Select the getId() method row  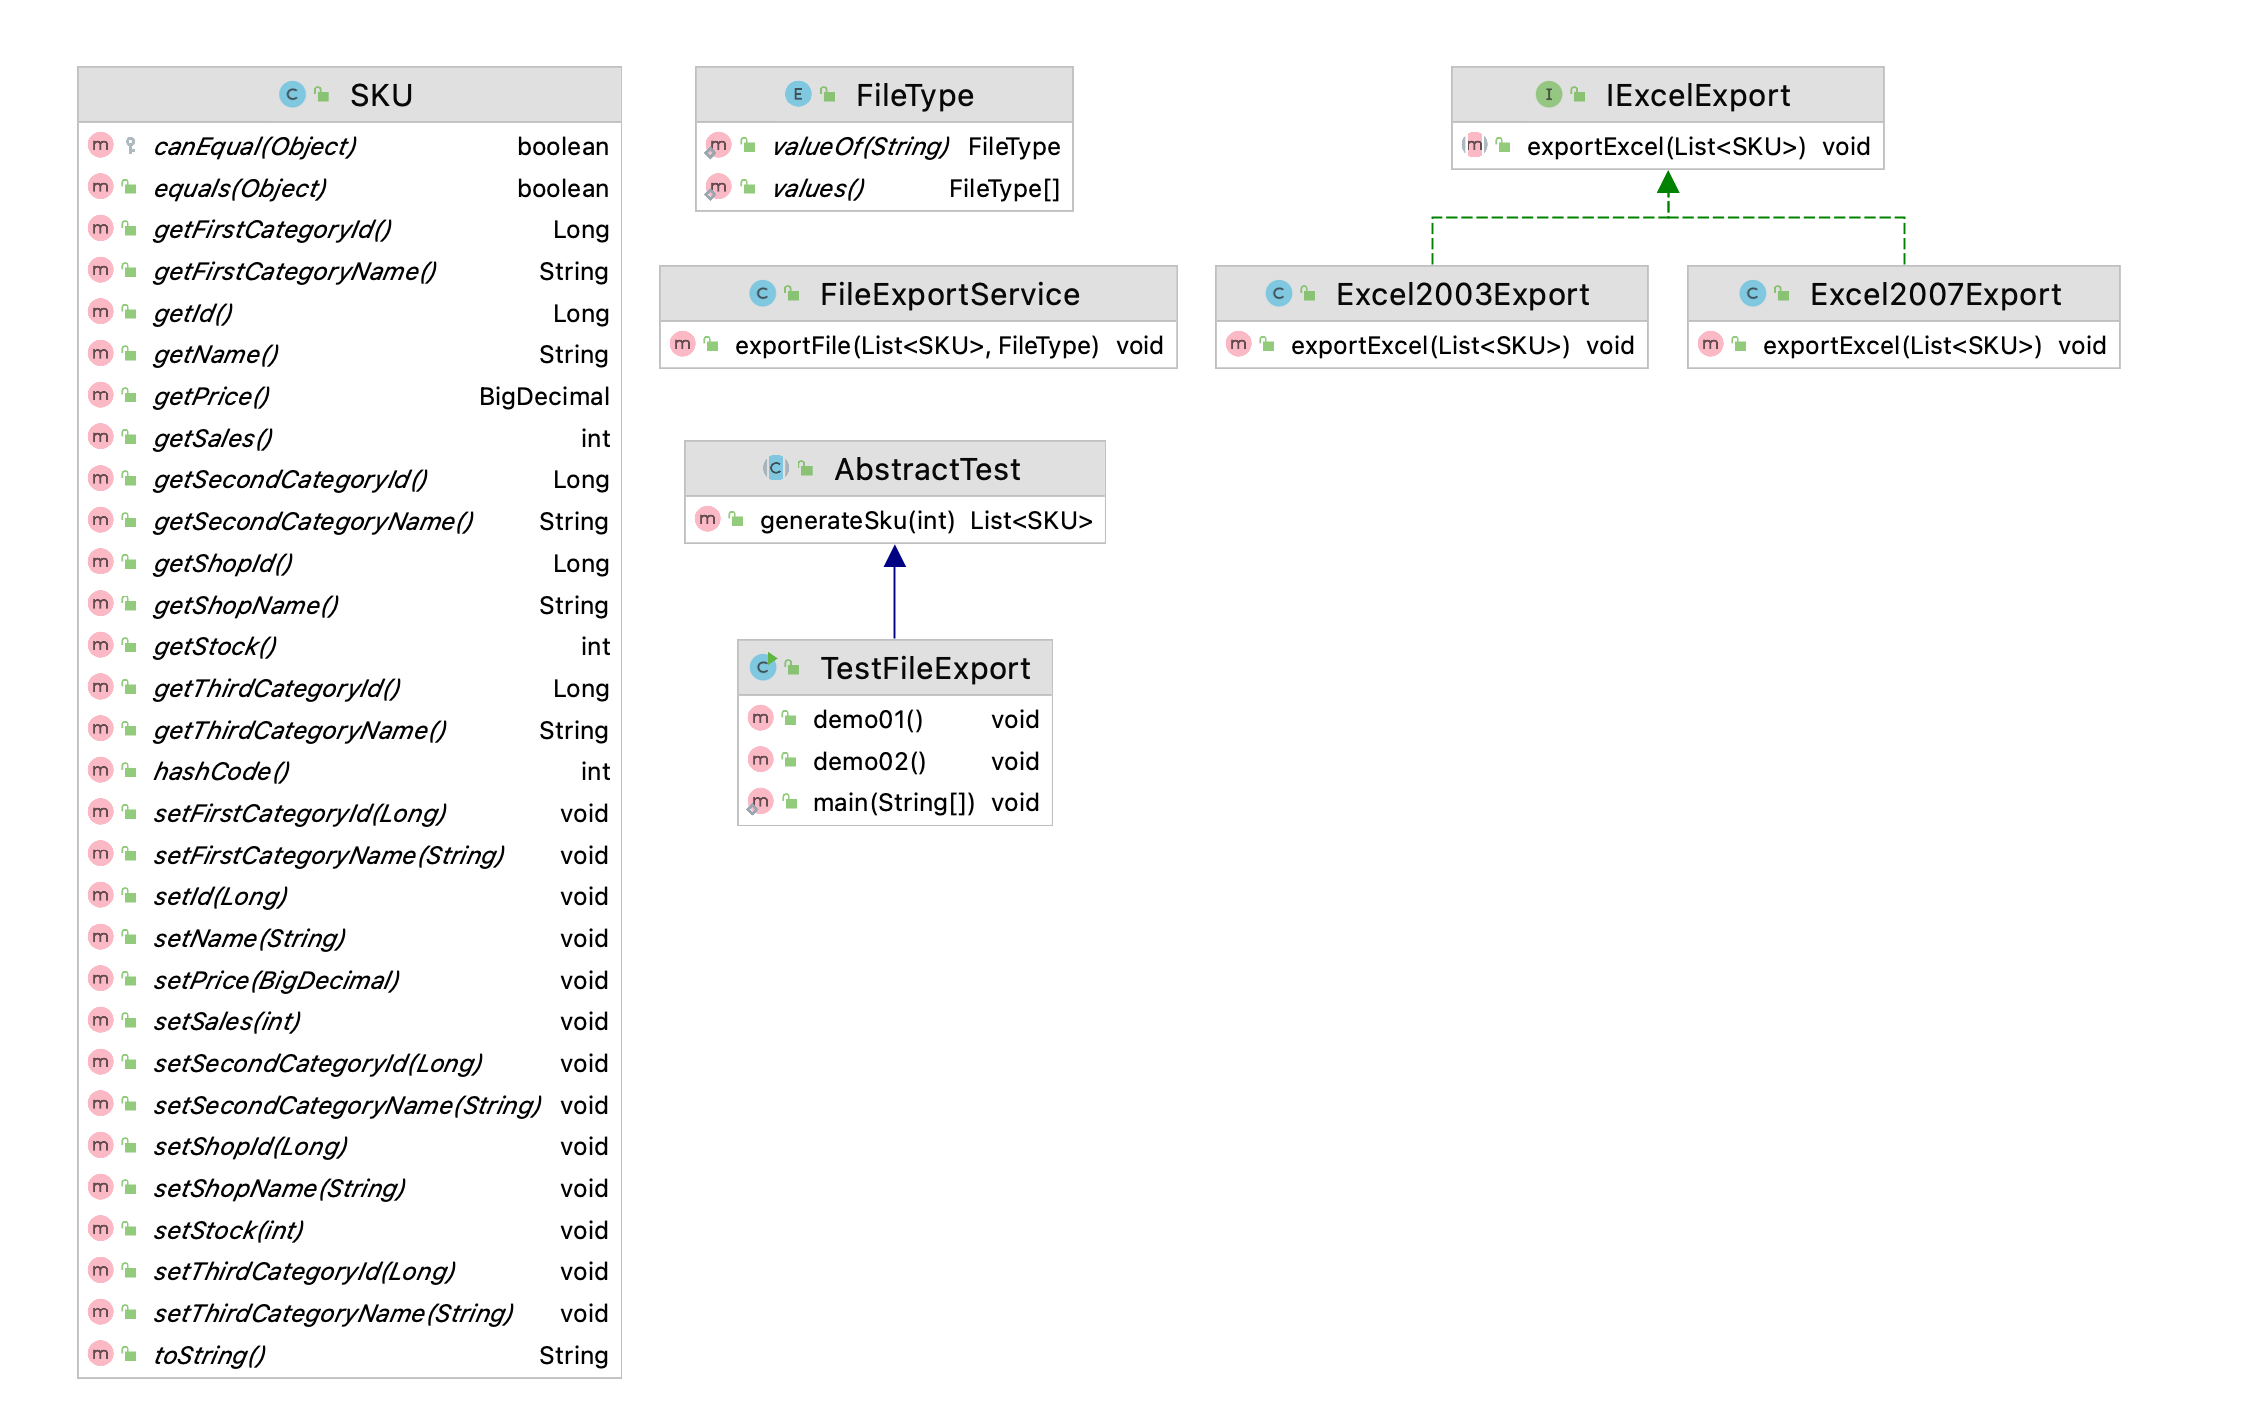pyautogui.click(x=349, y=313)
